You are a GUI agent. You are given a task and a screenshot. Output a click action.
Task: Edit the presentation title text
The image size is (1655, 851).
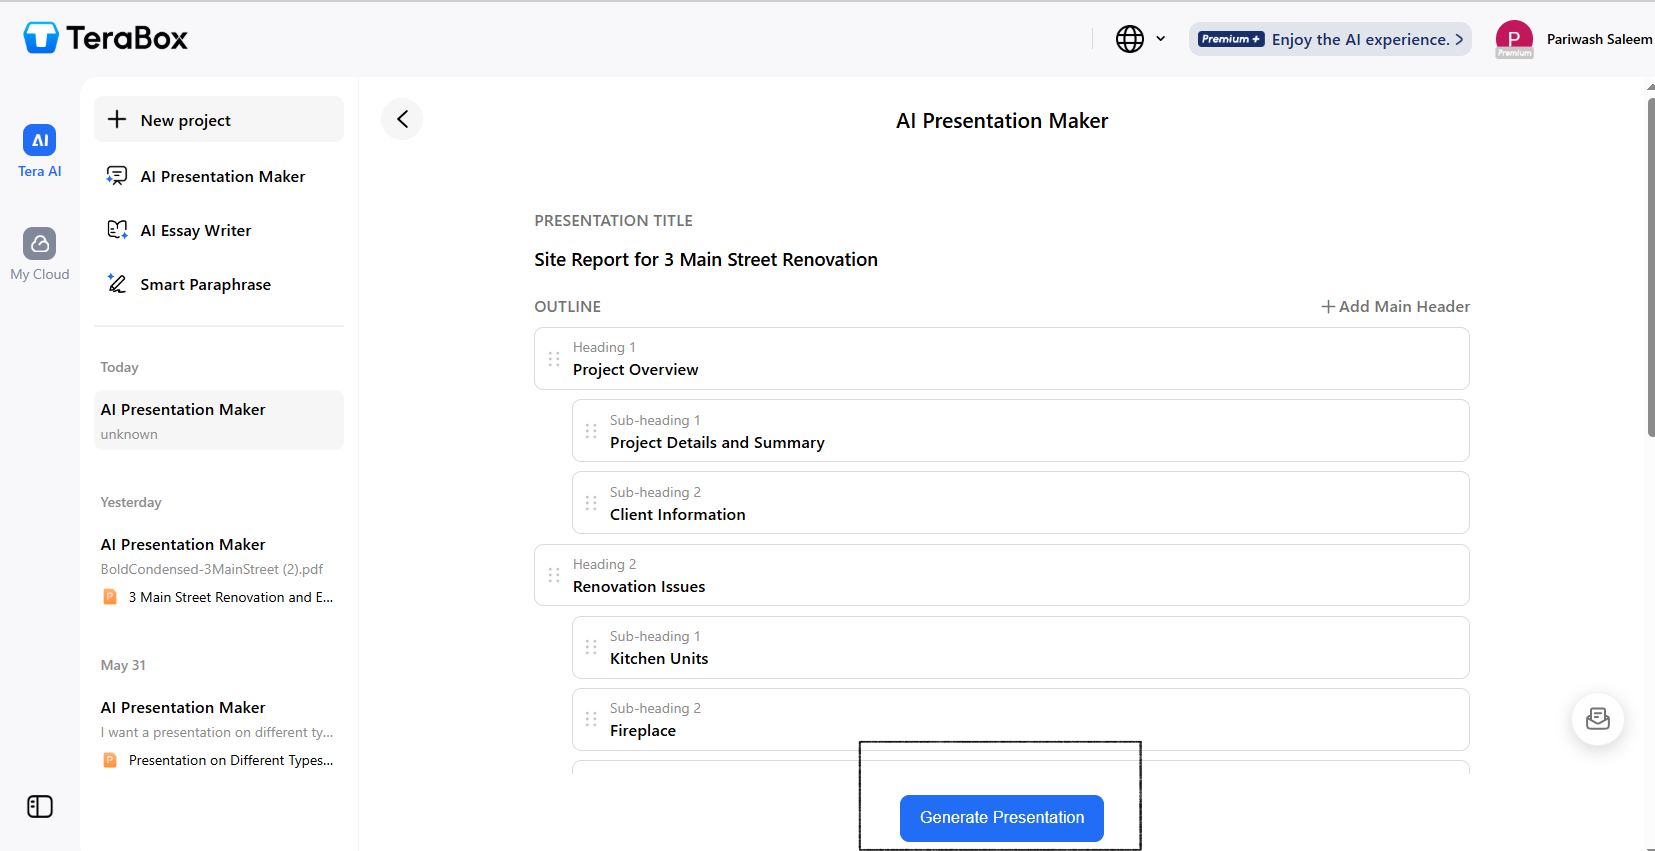point(706,260)
